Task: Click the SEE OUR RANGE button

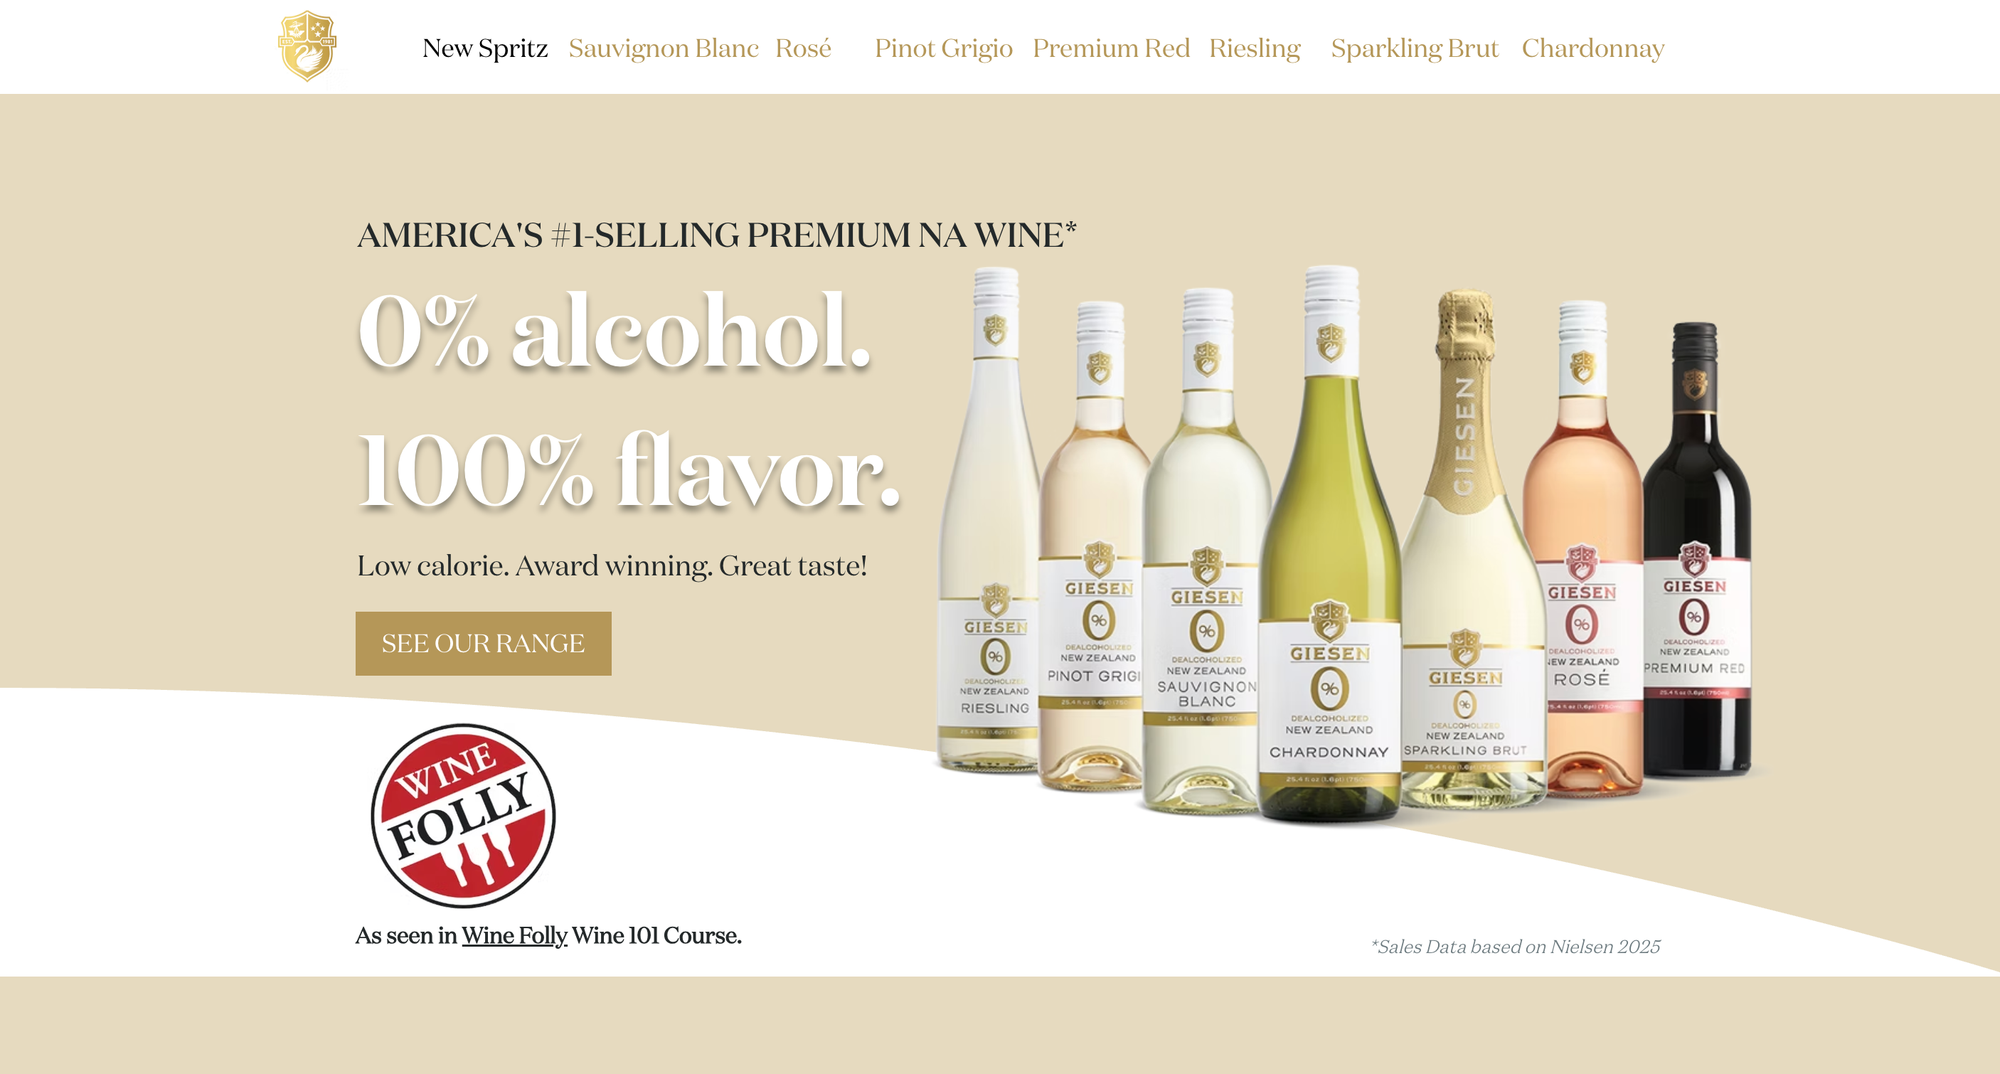Action: coord(483,643)
